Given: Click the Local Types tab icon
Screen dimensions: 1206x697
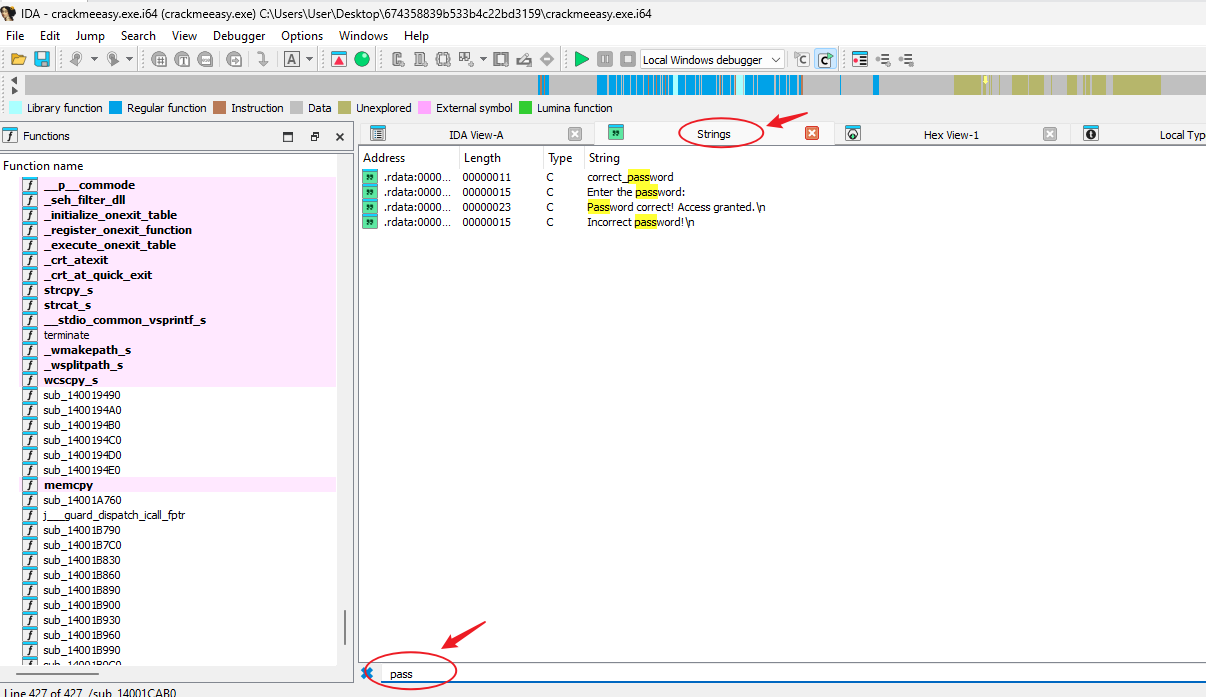Looking at the screenshot, I should click(1091, 134).
